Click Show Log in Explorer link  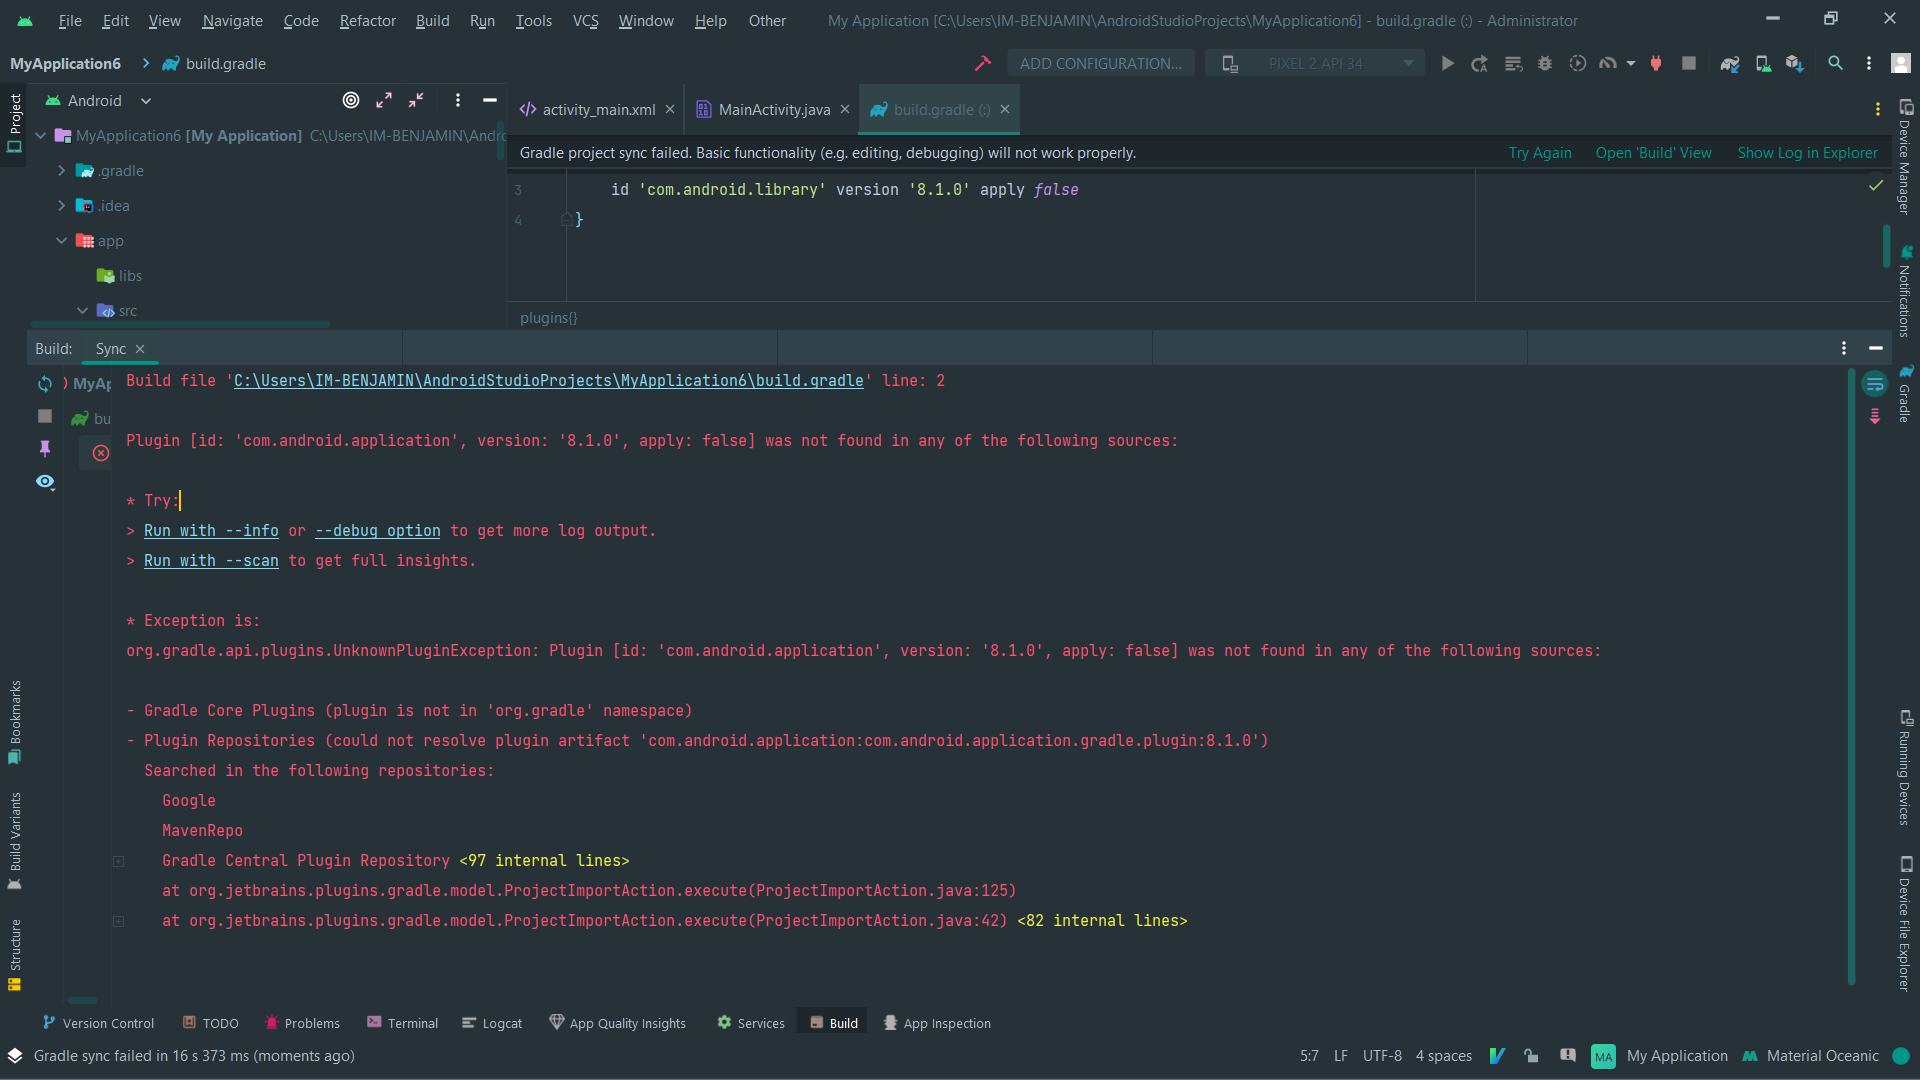1807,152
